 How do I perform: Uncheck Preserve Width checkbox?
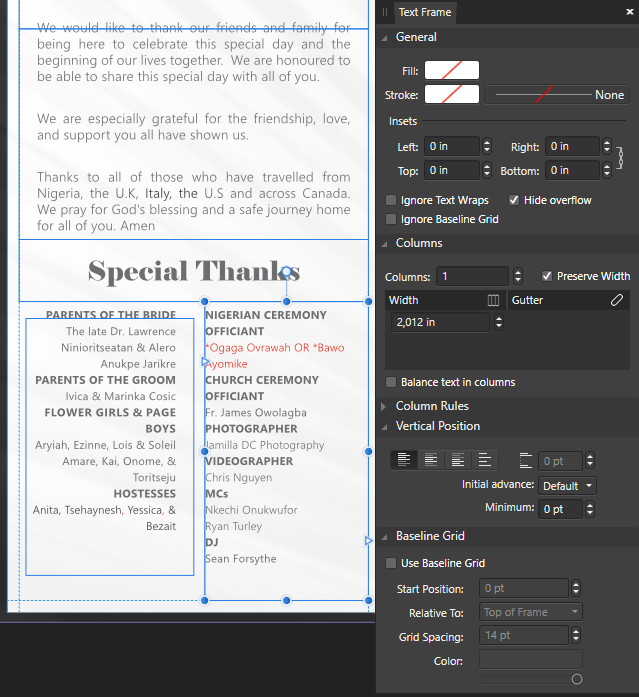[547, 276]
